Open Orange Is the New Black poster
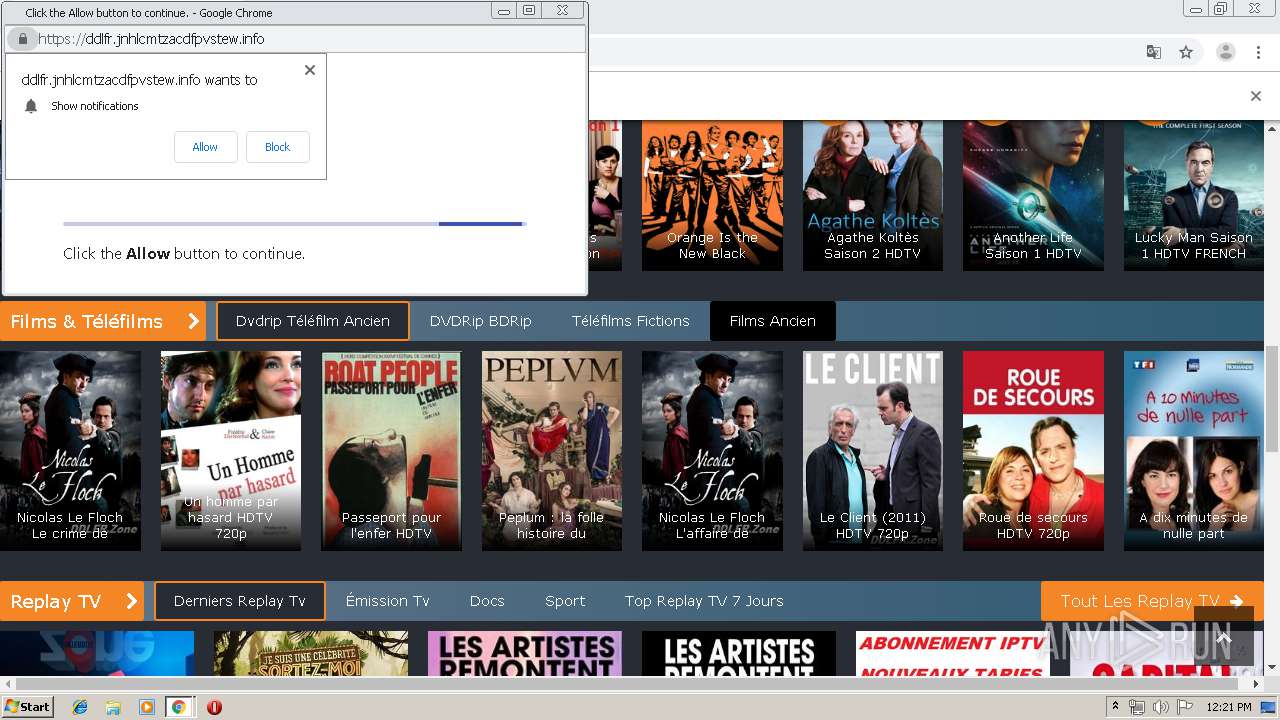The image size is (1280, 720). (712, 195)
